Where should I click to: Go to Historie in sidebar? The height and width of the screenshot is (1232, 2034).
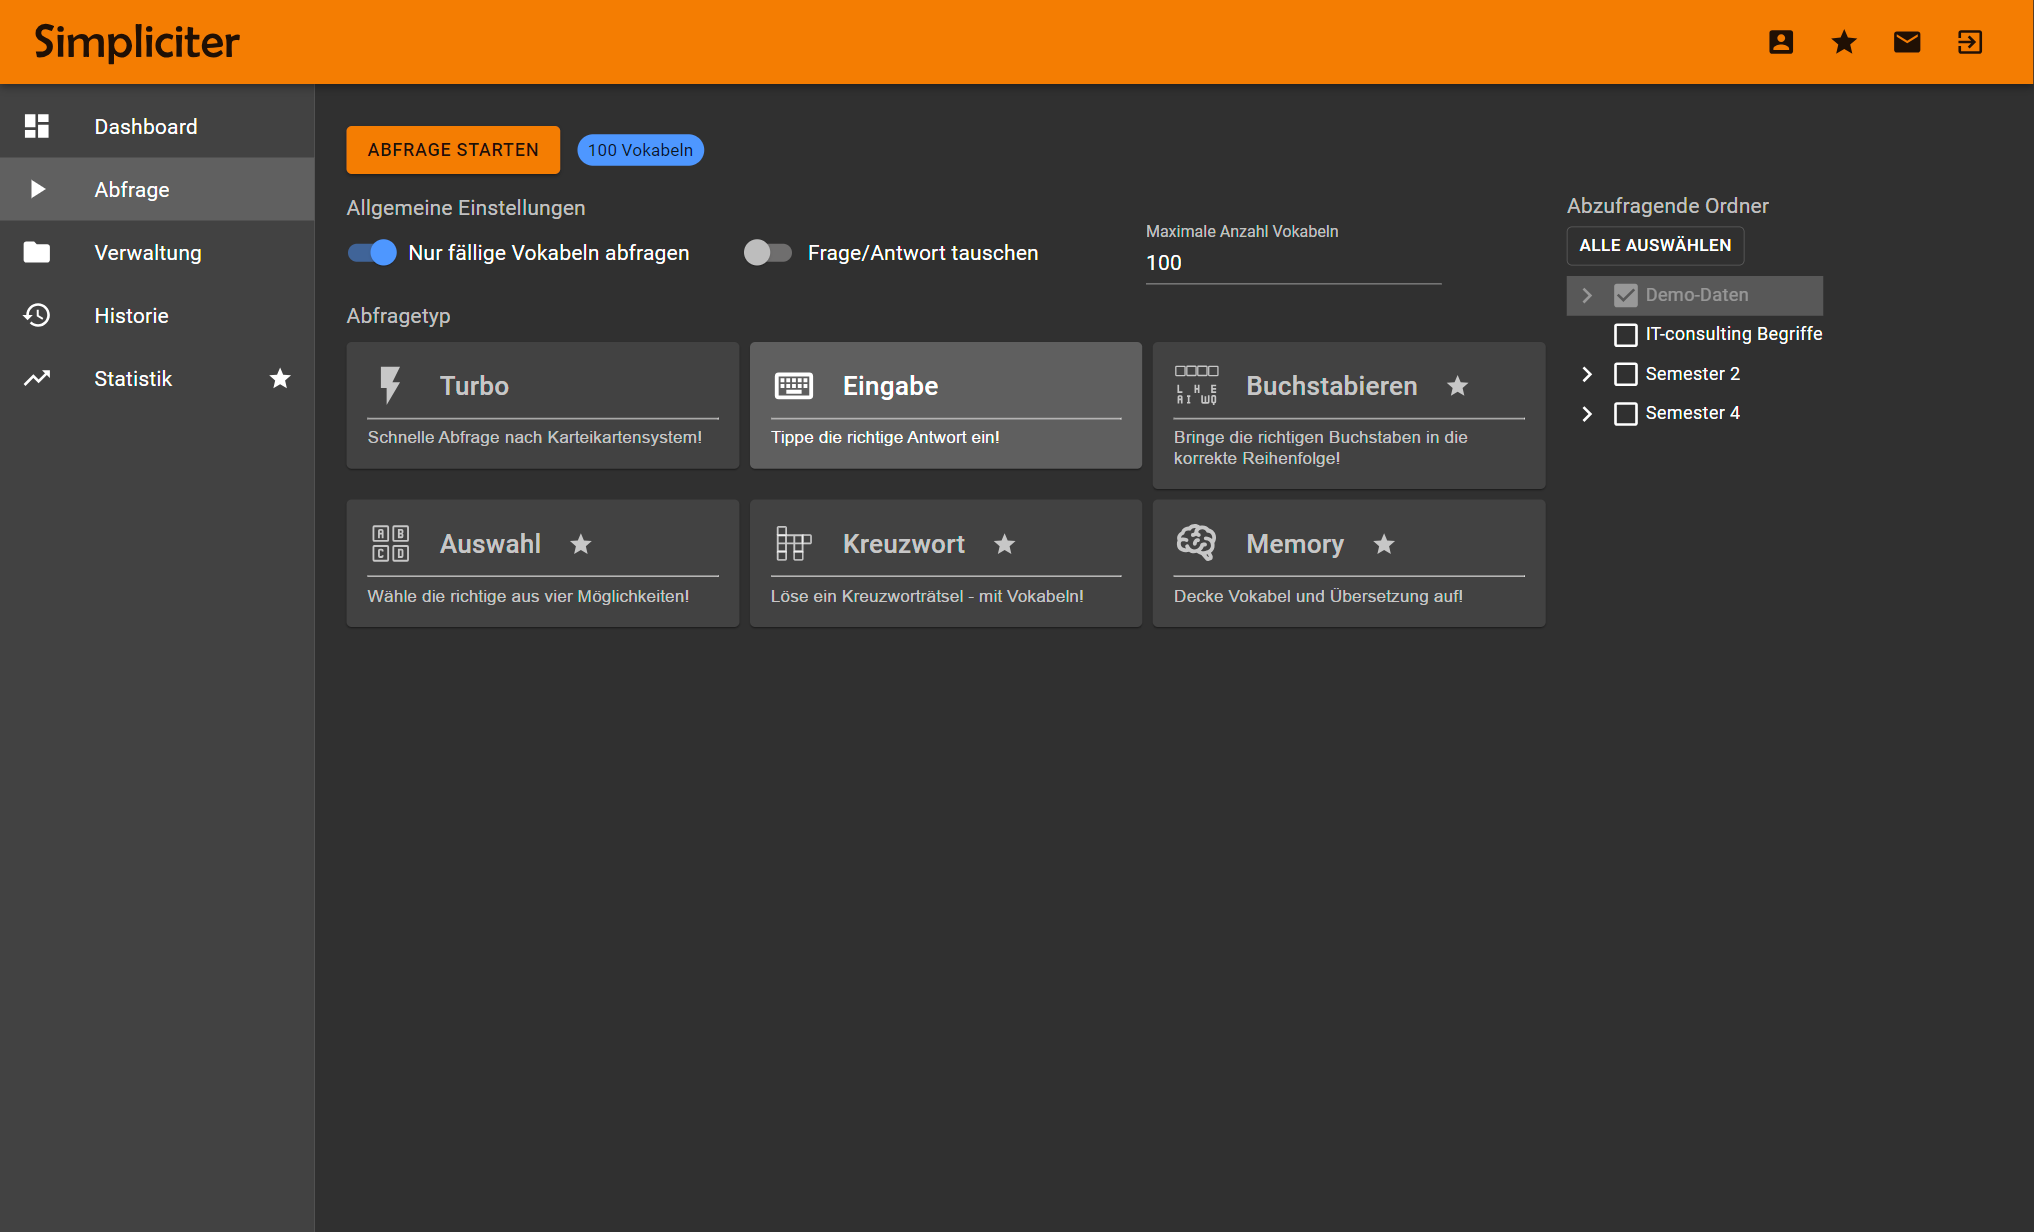[131, 316]
